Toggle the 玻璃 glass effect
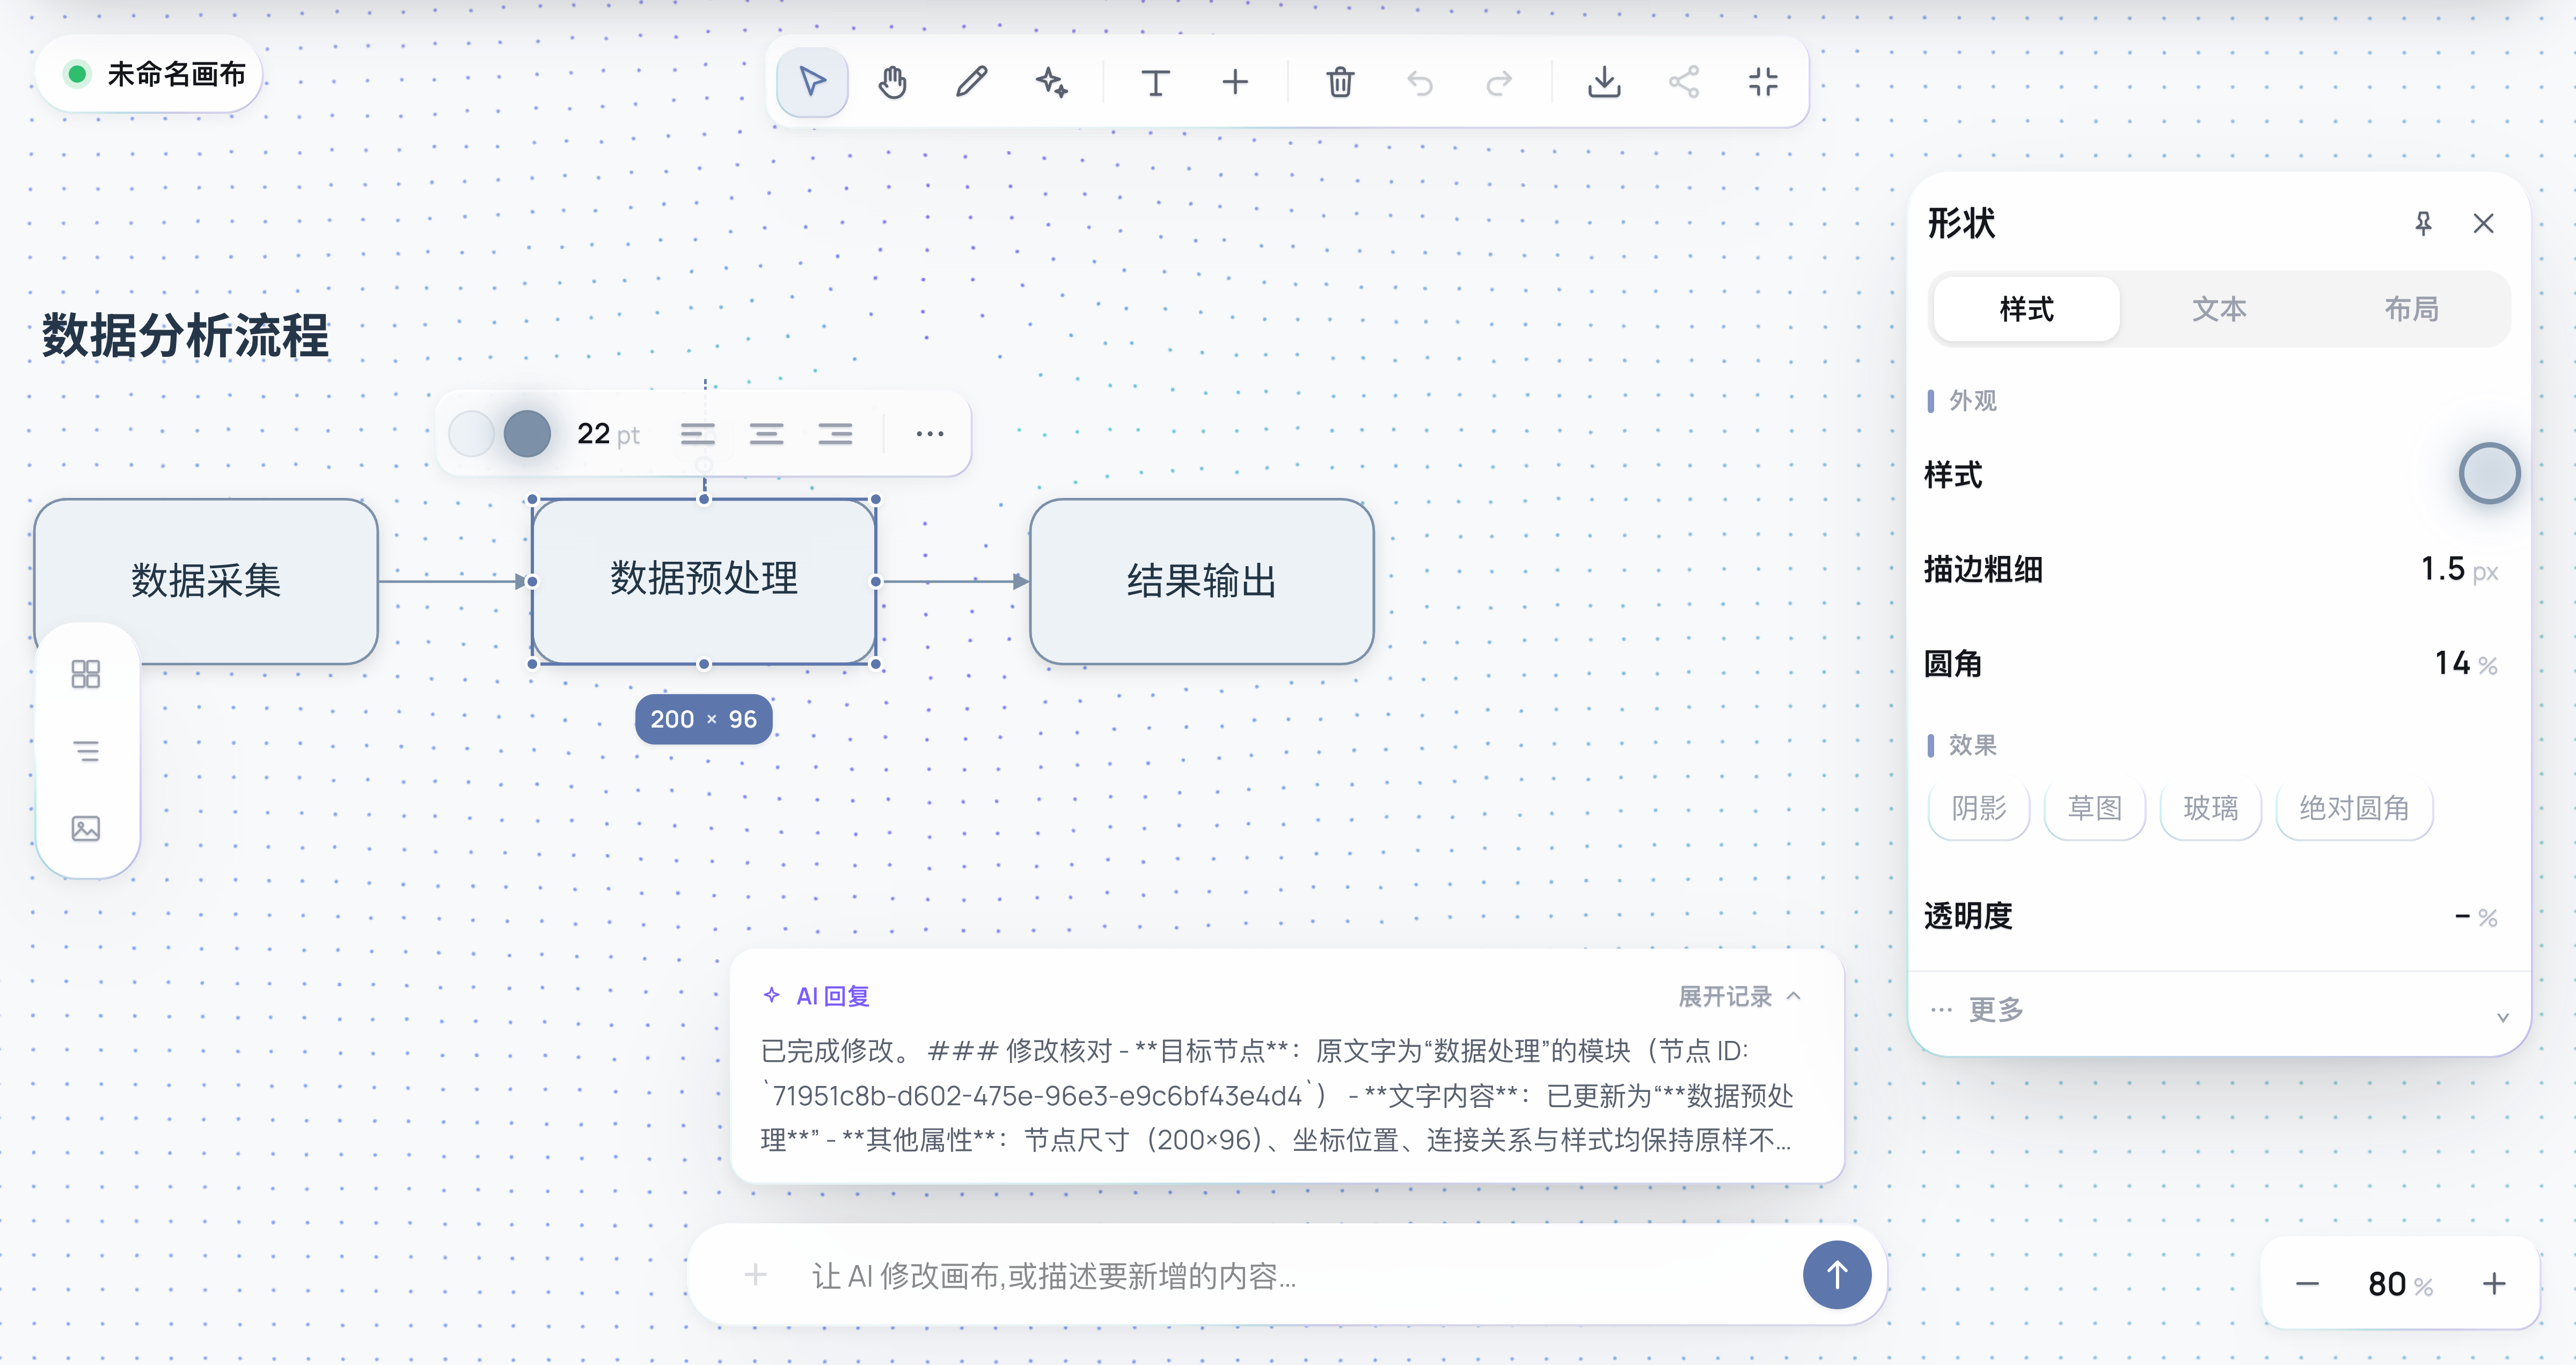Viewport: 2576px width, 1365px height. pos(2210,808)
